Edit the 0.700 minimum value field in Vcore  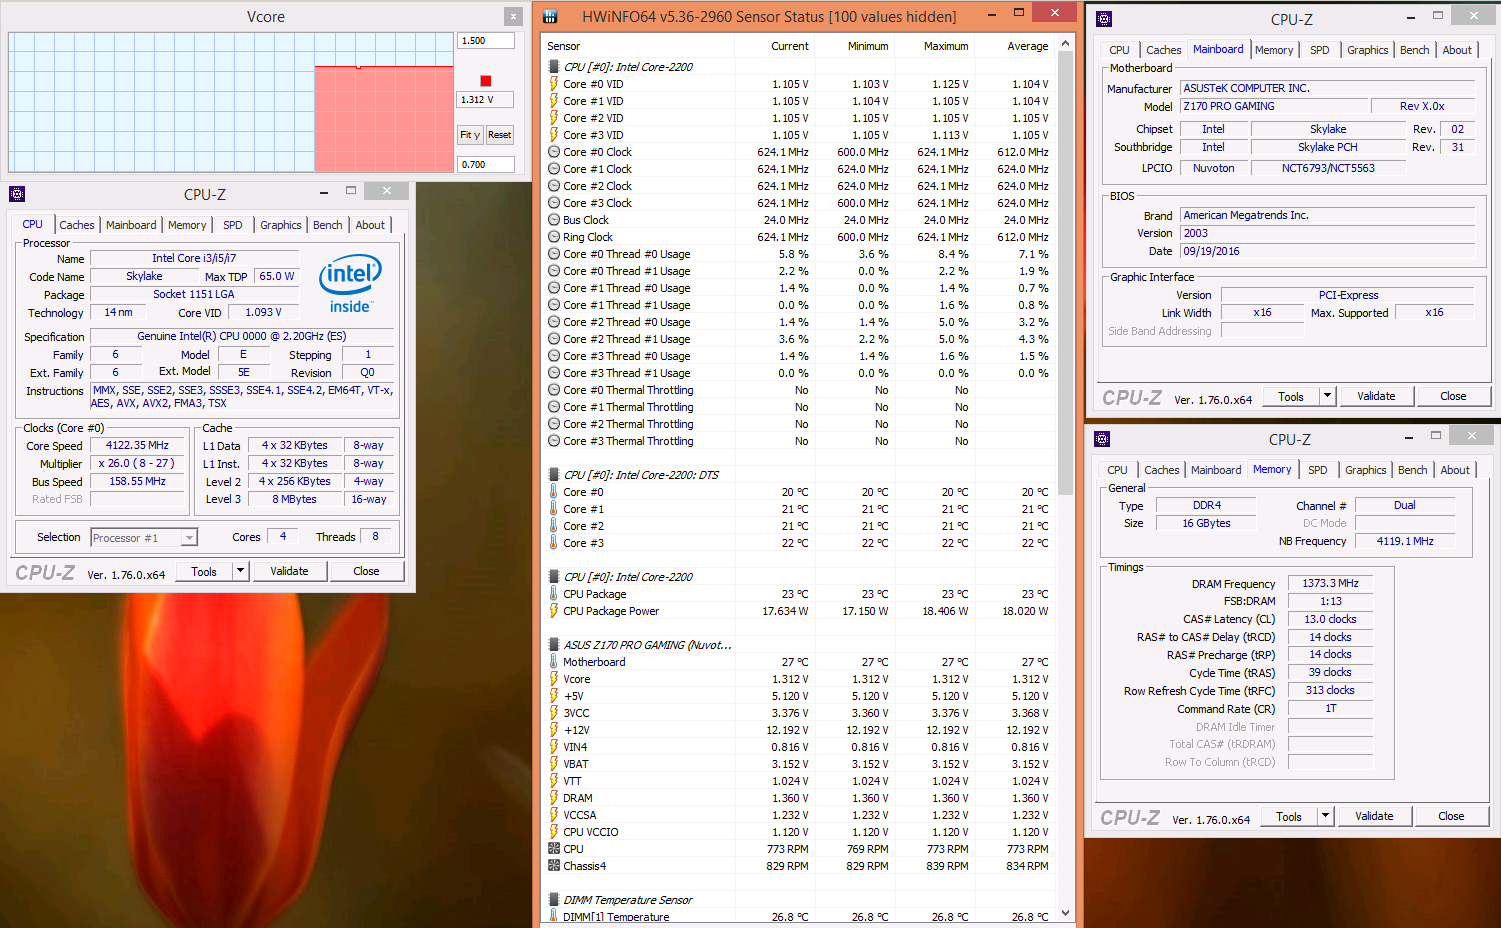click(486, 165)
